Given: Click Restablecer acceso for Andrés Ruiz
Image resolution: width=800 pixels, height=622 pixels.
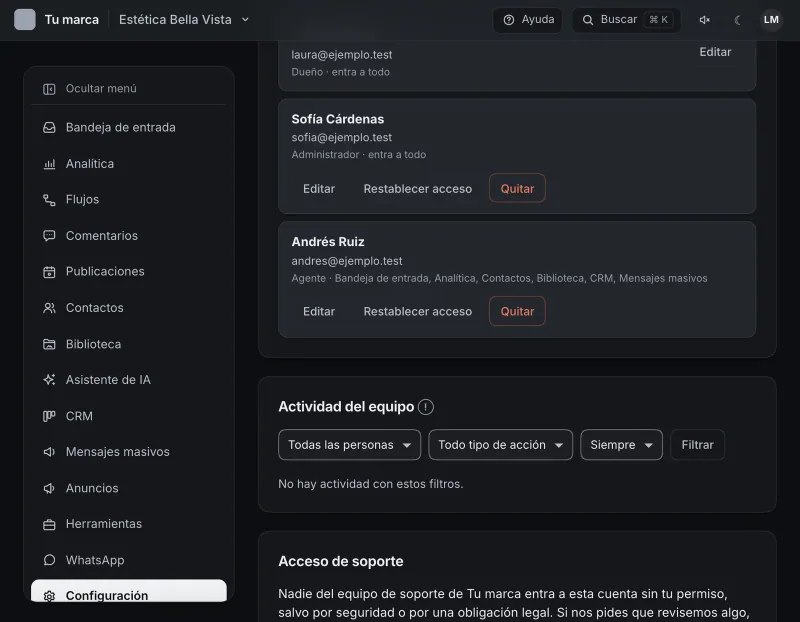Looking at the screenshot, I should 417,312.
